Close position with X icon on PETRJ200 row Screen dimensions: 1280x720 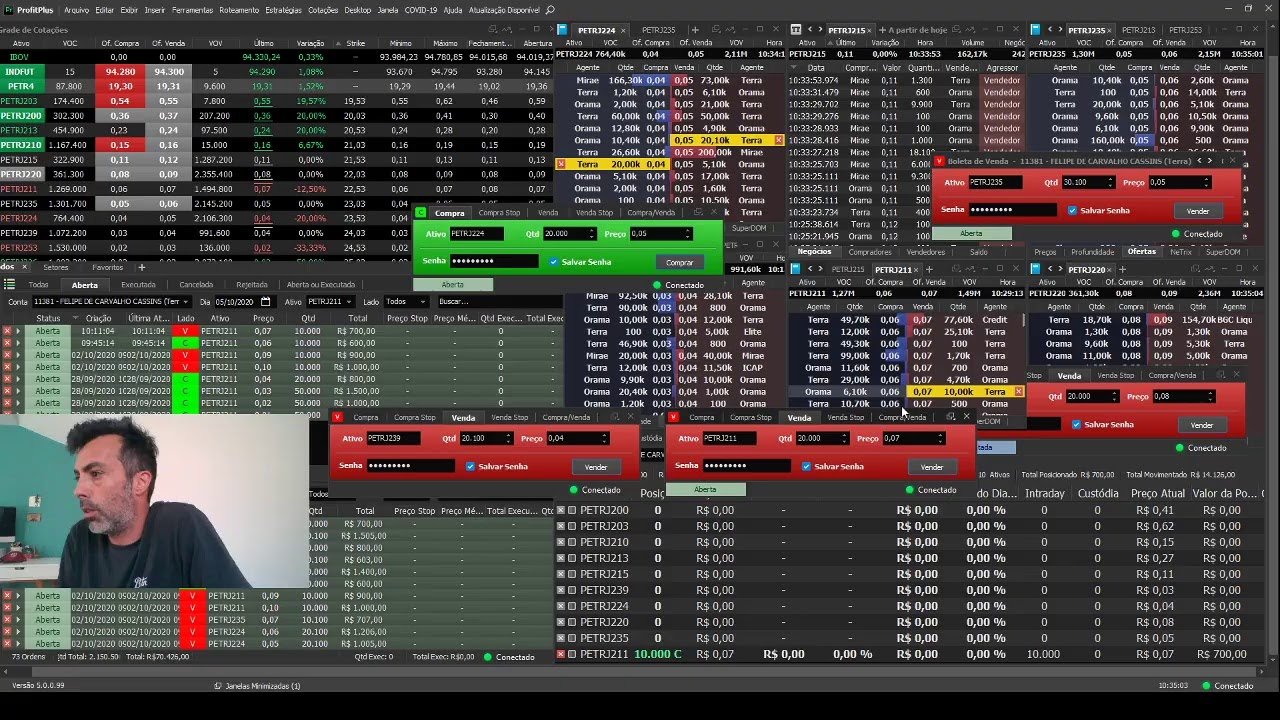[561, 510]
